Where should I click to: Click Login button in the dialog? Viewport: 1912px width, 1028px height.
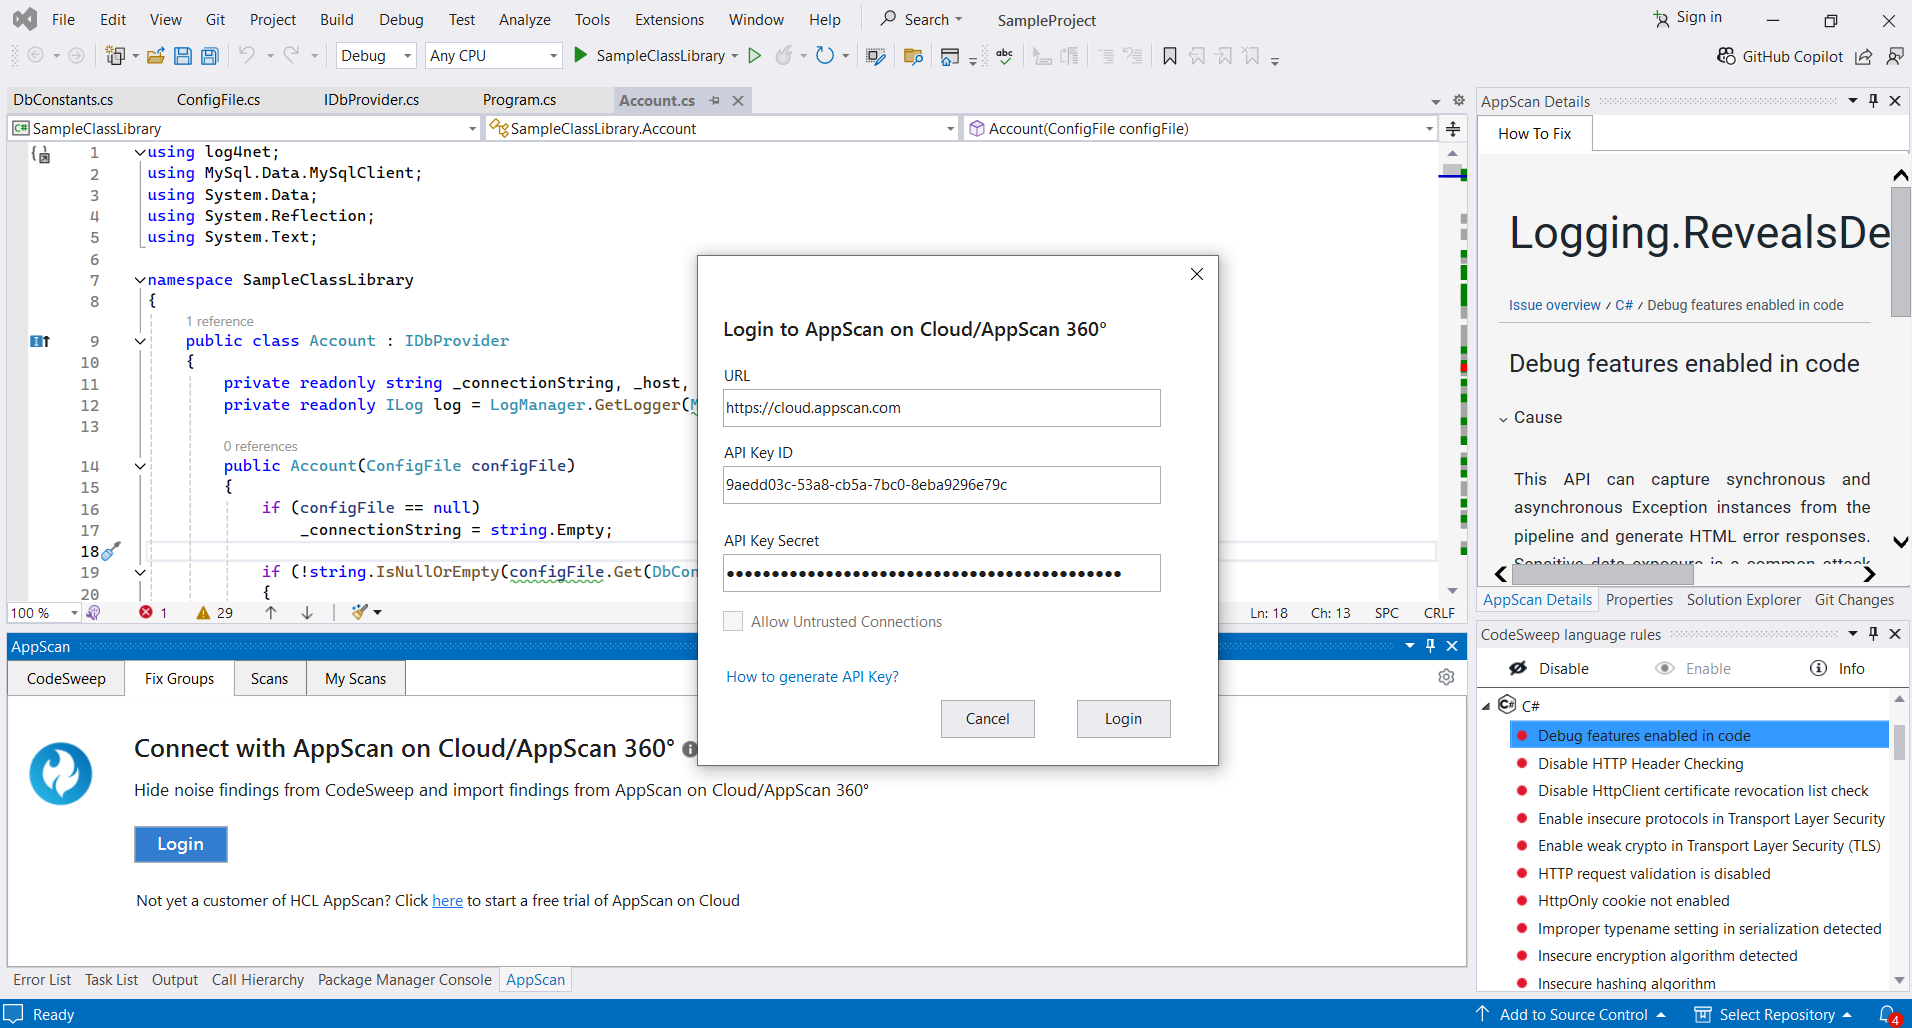pyautogui.click(x=1123, y=719)
